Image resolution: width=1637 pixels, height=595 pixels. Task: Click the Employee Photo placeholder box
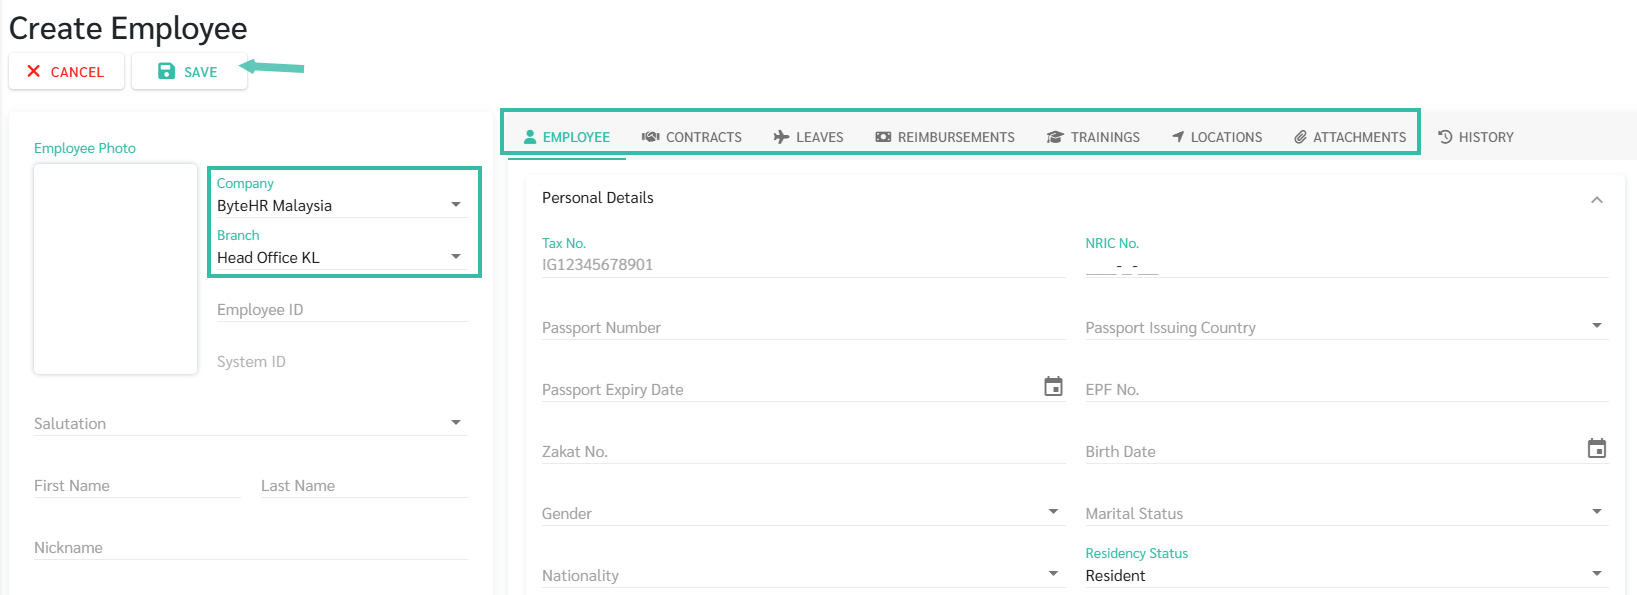(115, 269)
